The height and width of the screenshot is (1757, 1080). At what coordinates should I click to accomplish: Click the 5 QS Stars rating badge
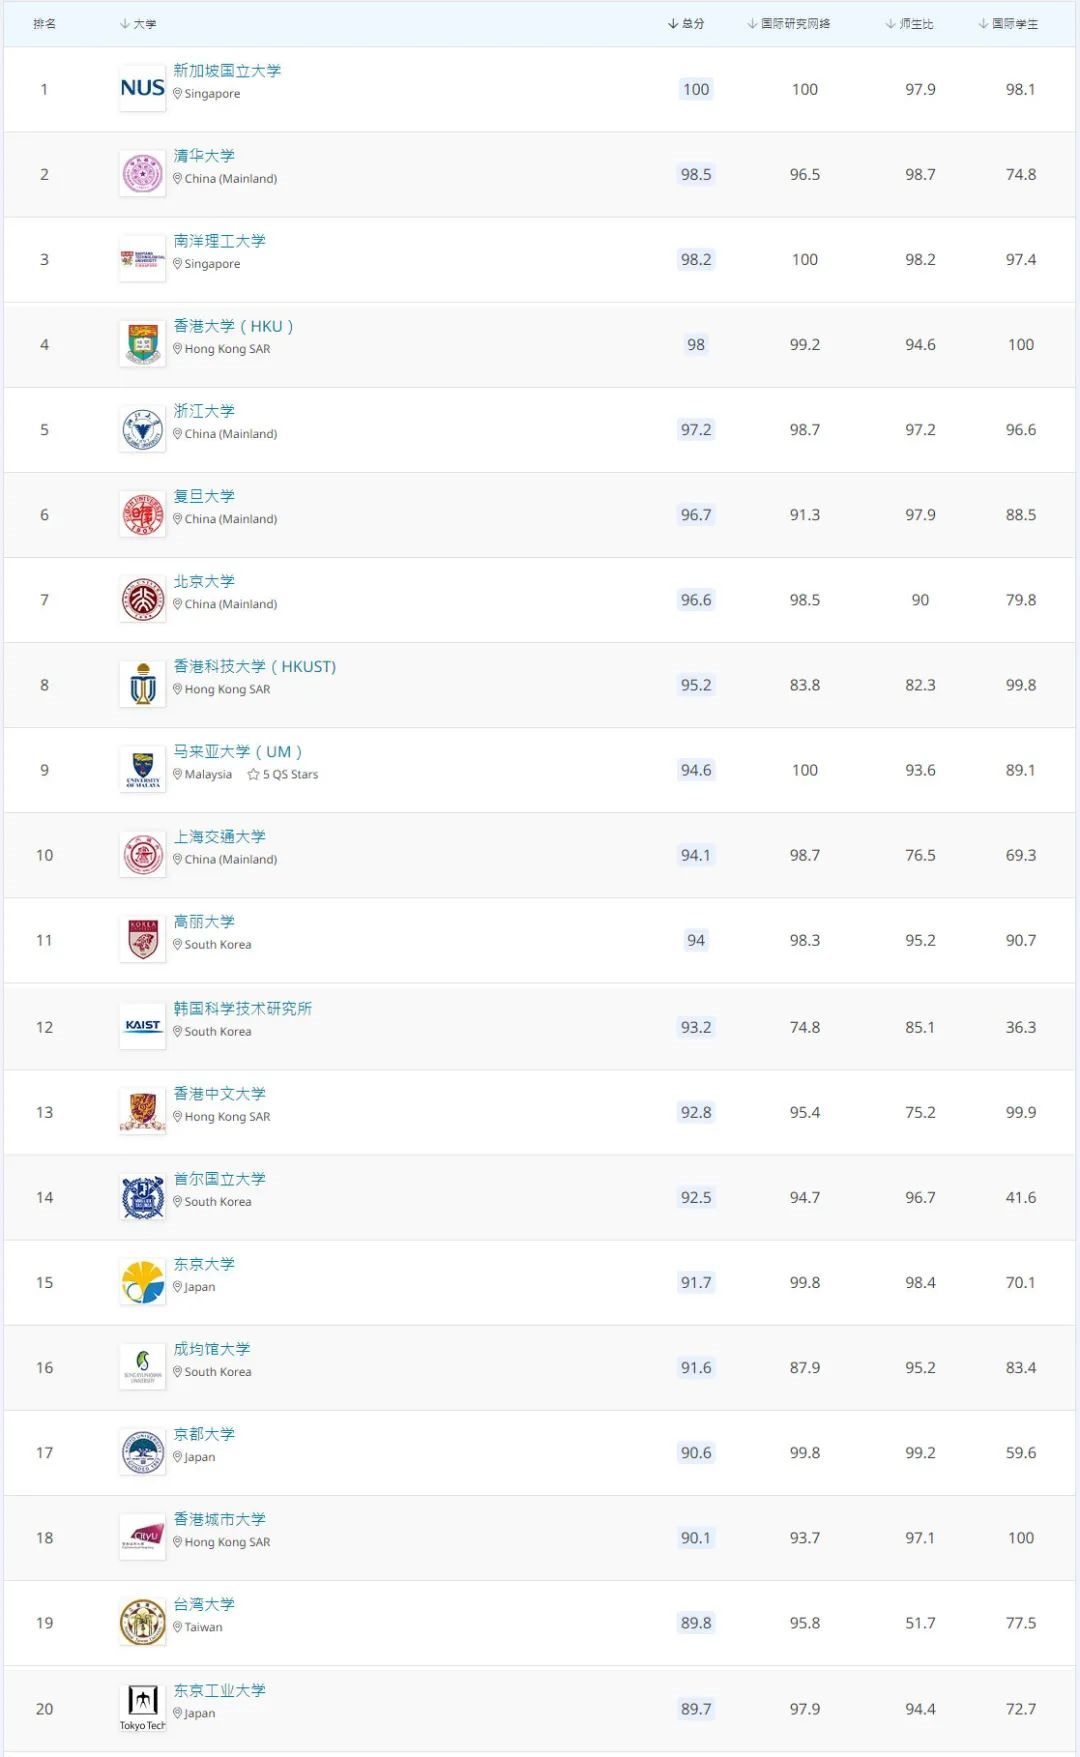click(283, 775)
